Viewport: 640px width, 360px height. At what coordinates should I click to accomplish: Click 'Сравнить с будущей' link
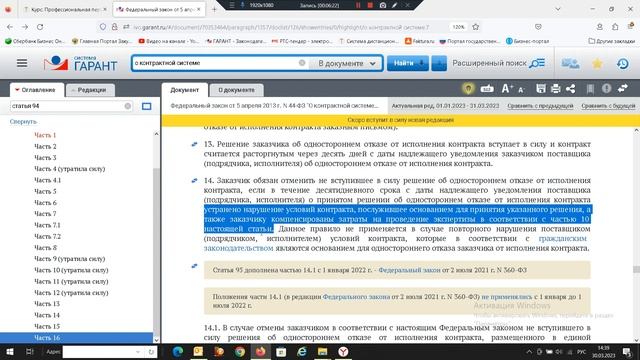click(608, 106)
